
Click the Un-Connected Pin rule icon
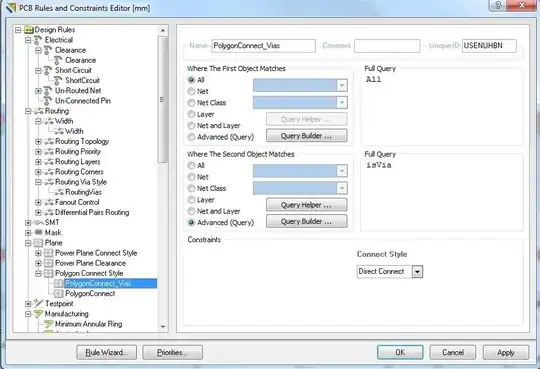point(49,101)
